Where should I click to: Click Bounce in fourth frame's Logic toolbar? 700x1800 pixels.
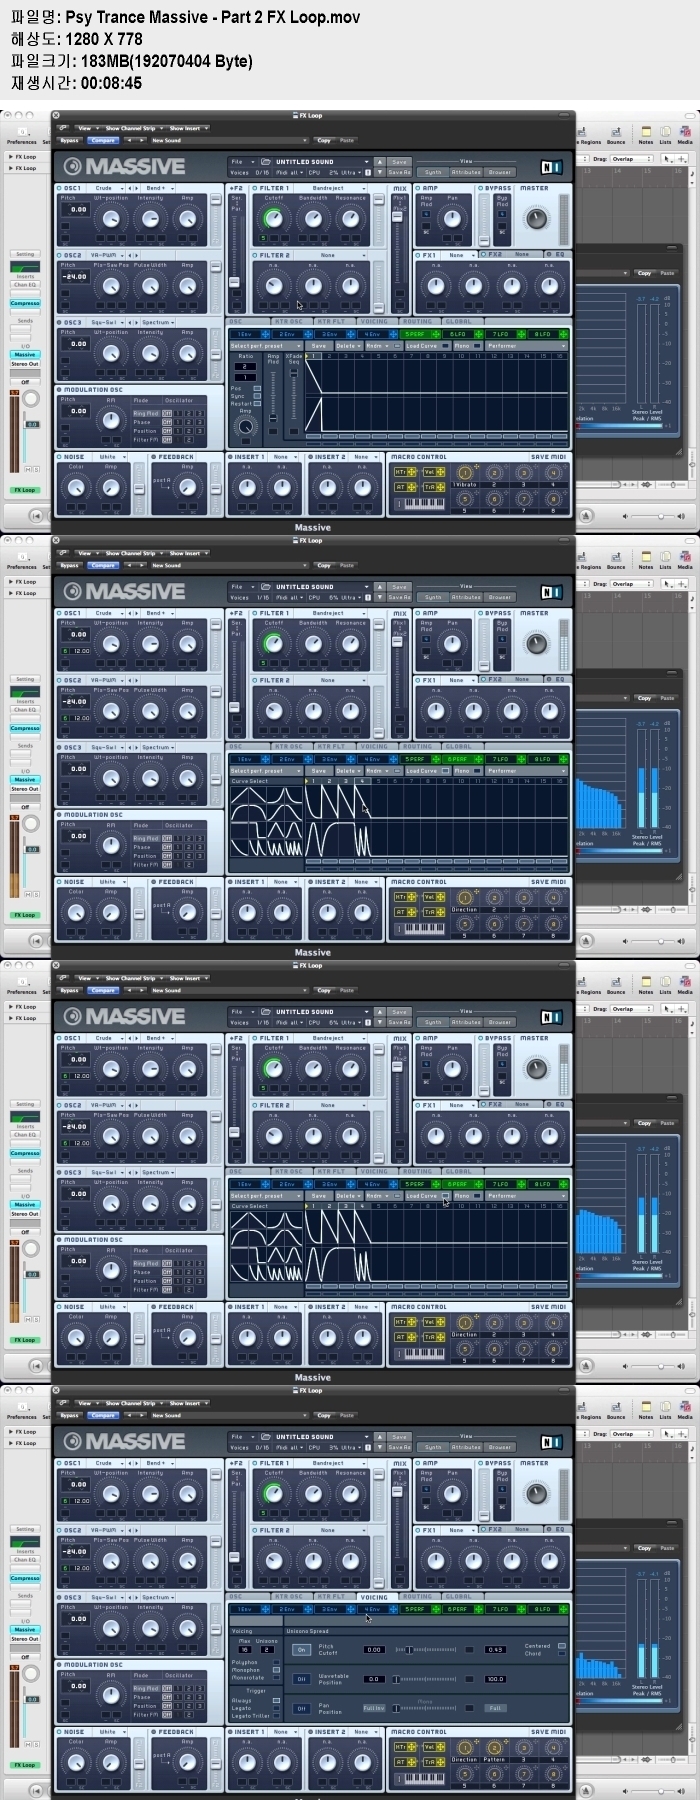616,1410
